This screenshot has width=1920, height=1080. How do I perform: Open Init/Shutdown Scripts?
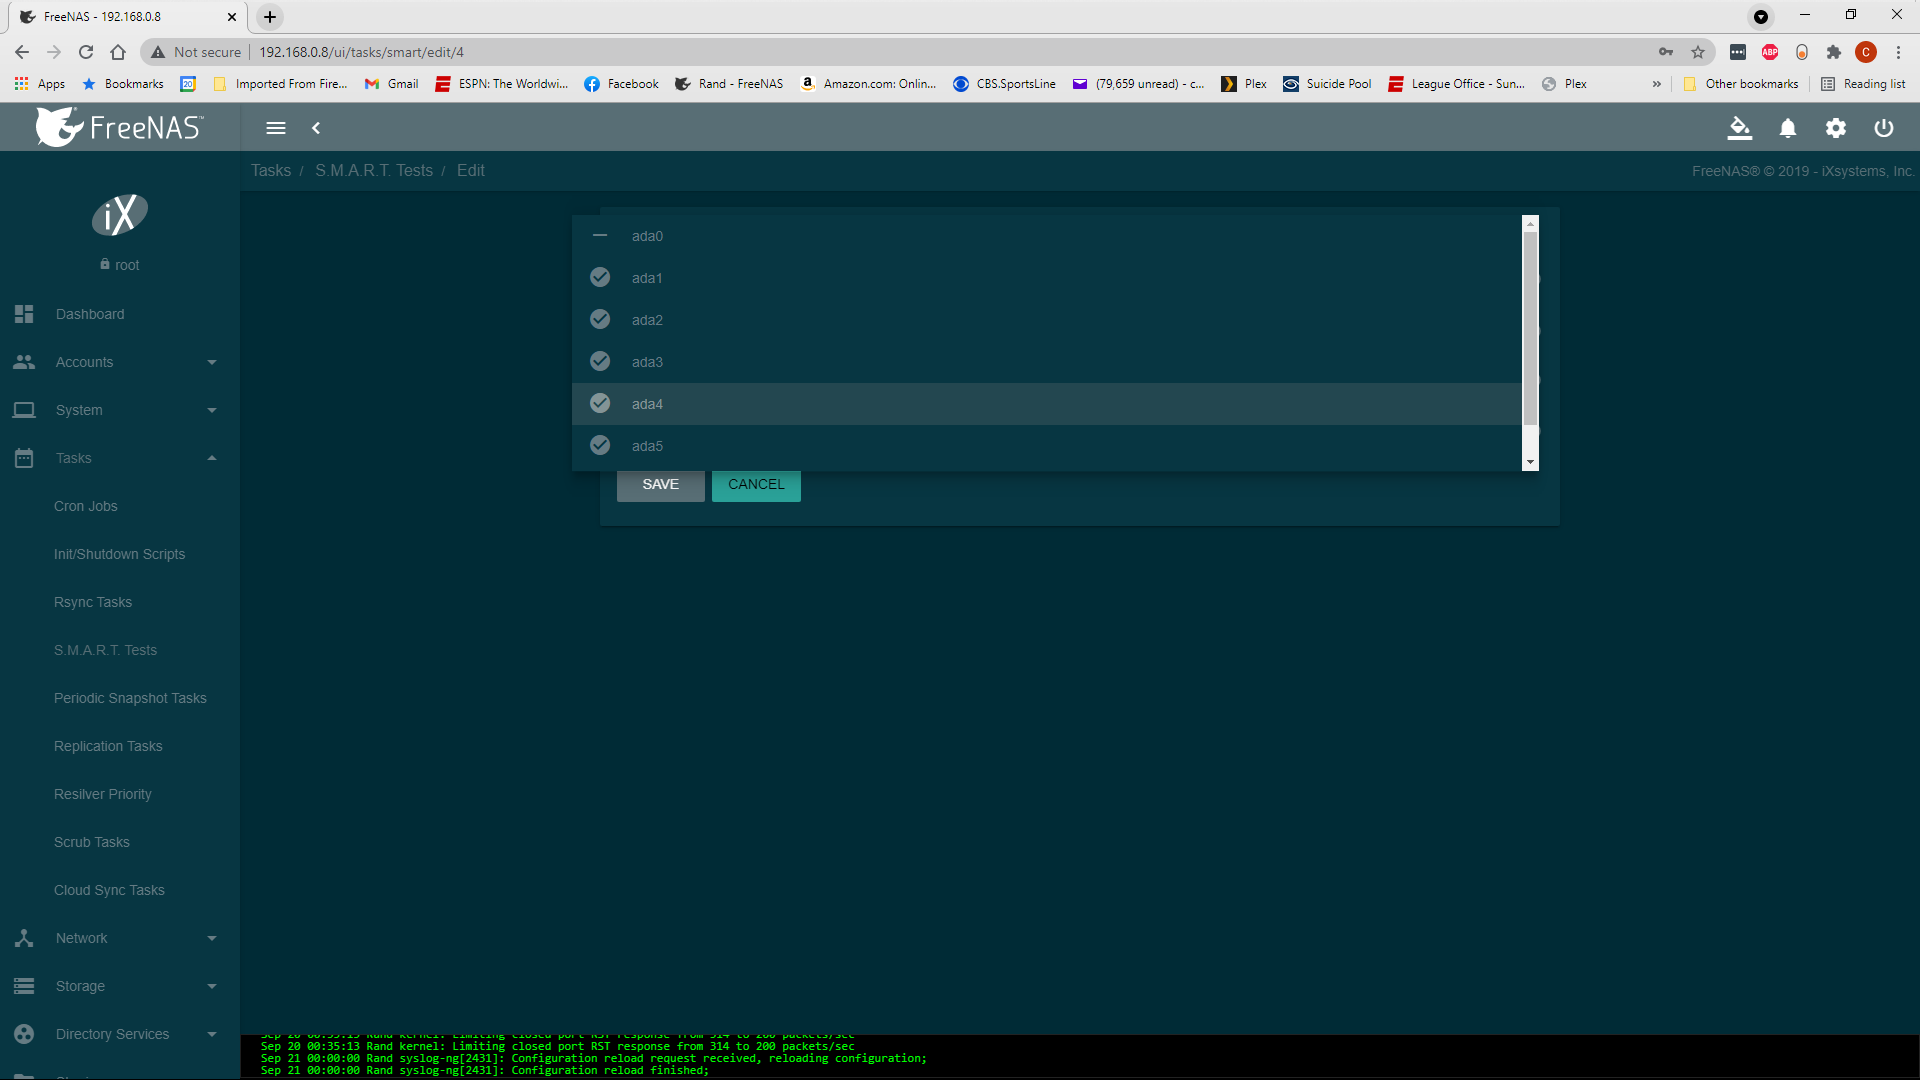[119, 554]
